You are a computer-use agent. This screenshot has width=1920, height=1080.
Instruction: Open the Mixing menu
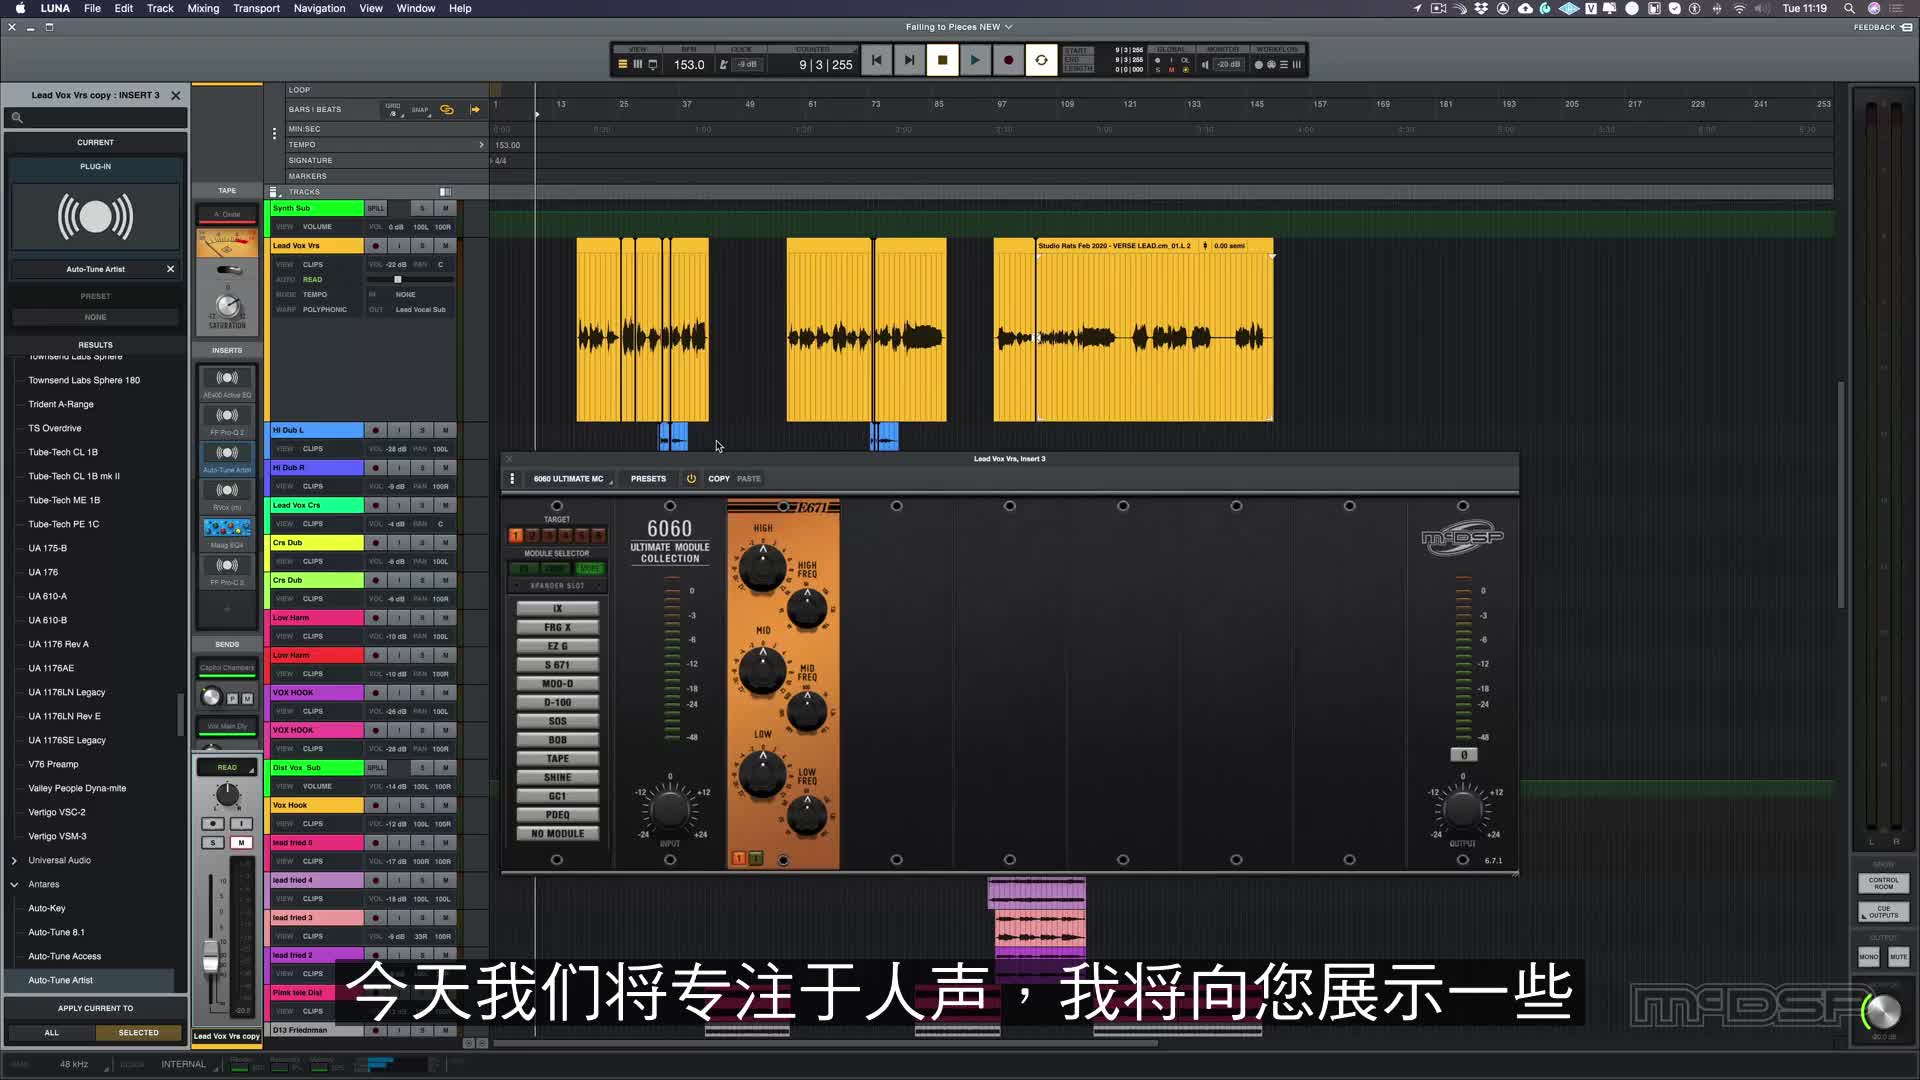pos(203,8)
